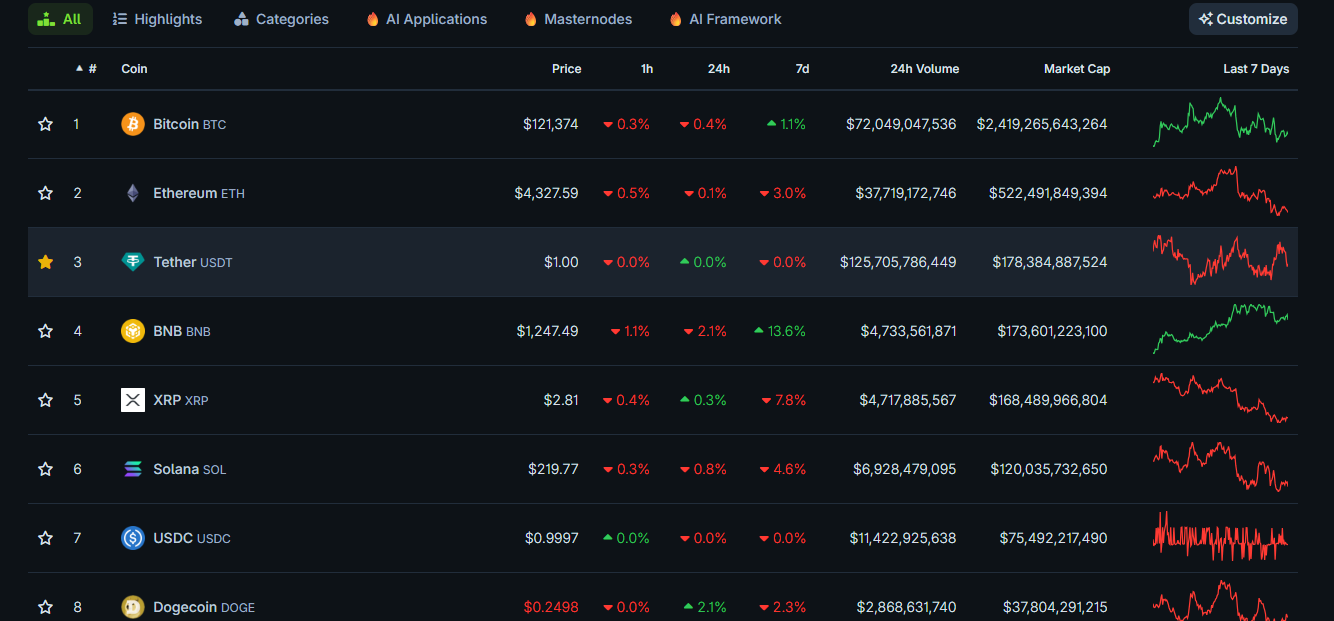Click Bitcoin market cap $2,419,265,643,264
The width and height of the screenshot is (1334, 621).
[x=1042, y=124]
